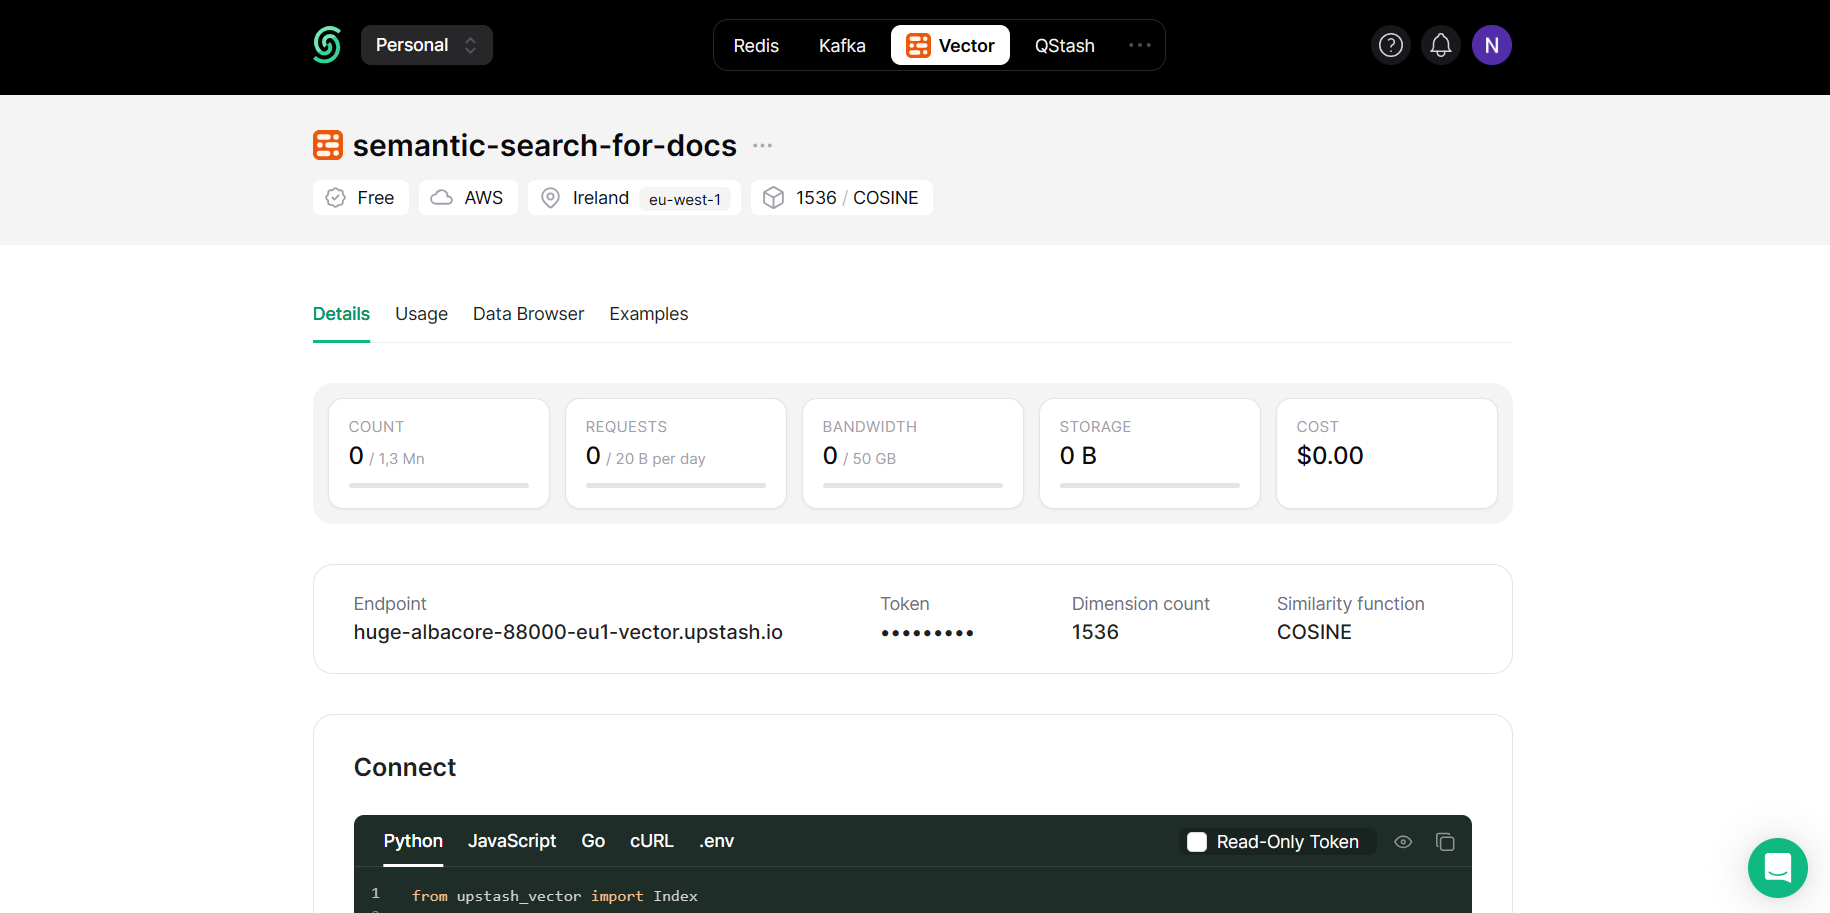Copy the connection code snippet
Screen dimensions: 1830x913
tap(1445, 842)
